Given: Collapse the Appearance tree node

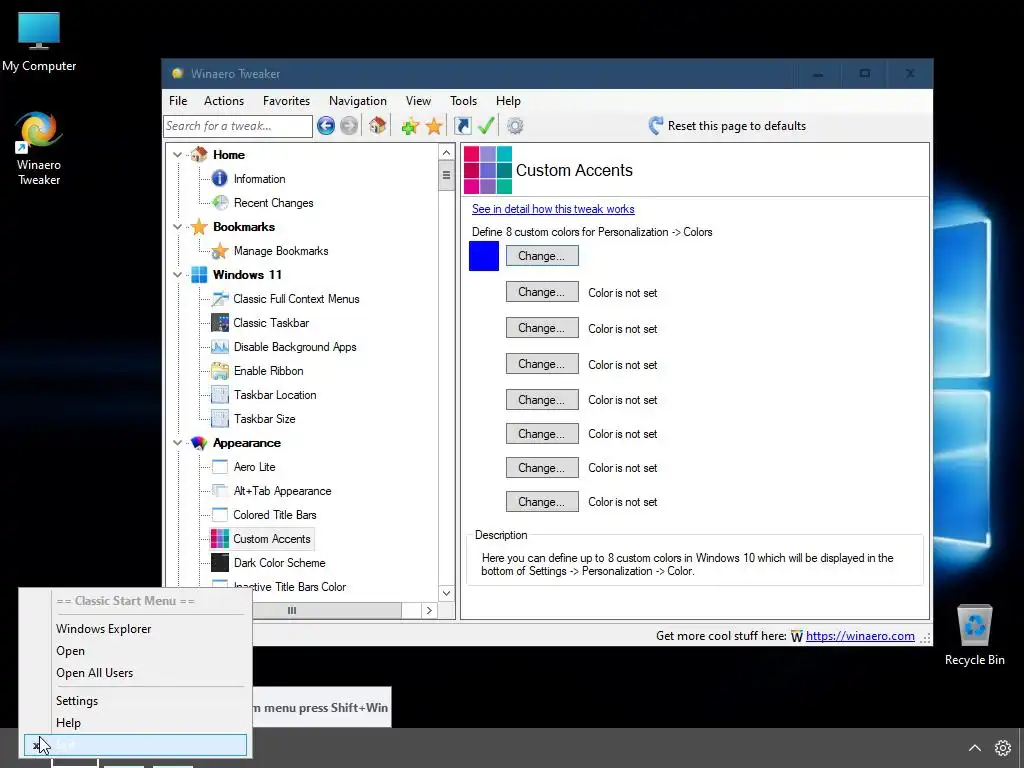Looking at the screenshot, I should pos(178,443).
